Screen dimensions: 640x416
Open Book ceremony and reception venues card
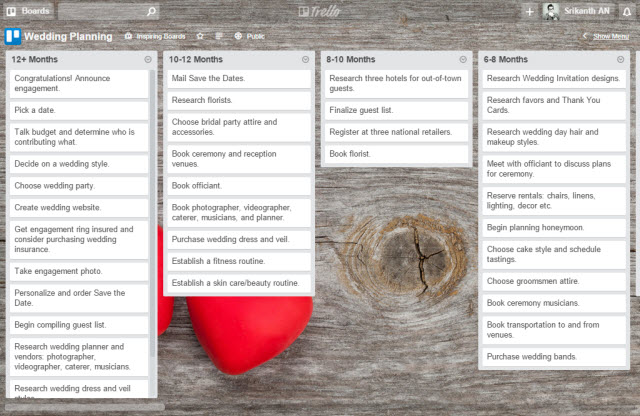tap(239, 159)
